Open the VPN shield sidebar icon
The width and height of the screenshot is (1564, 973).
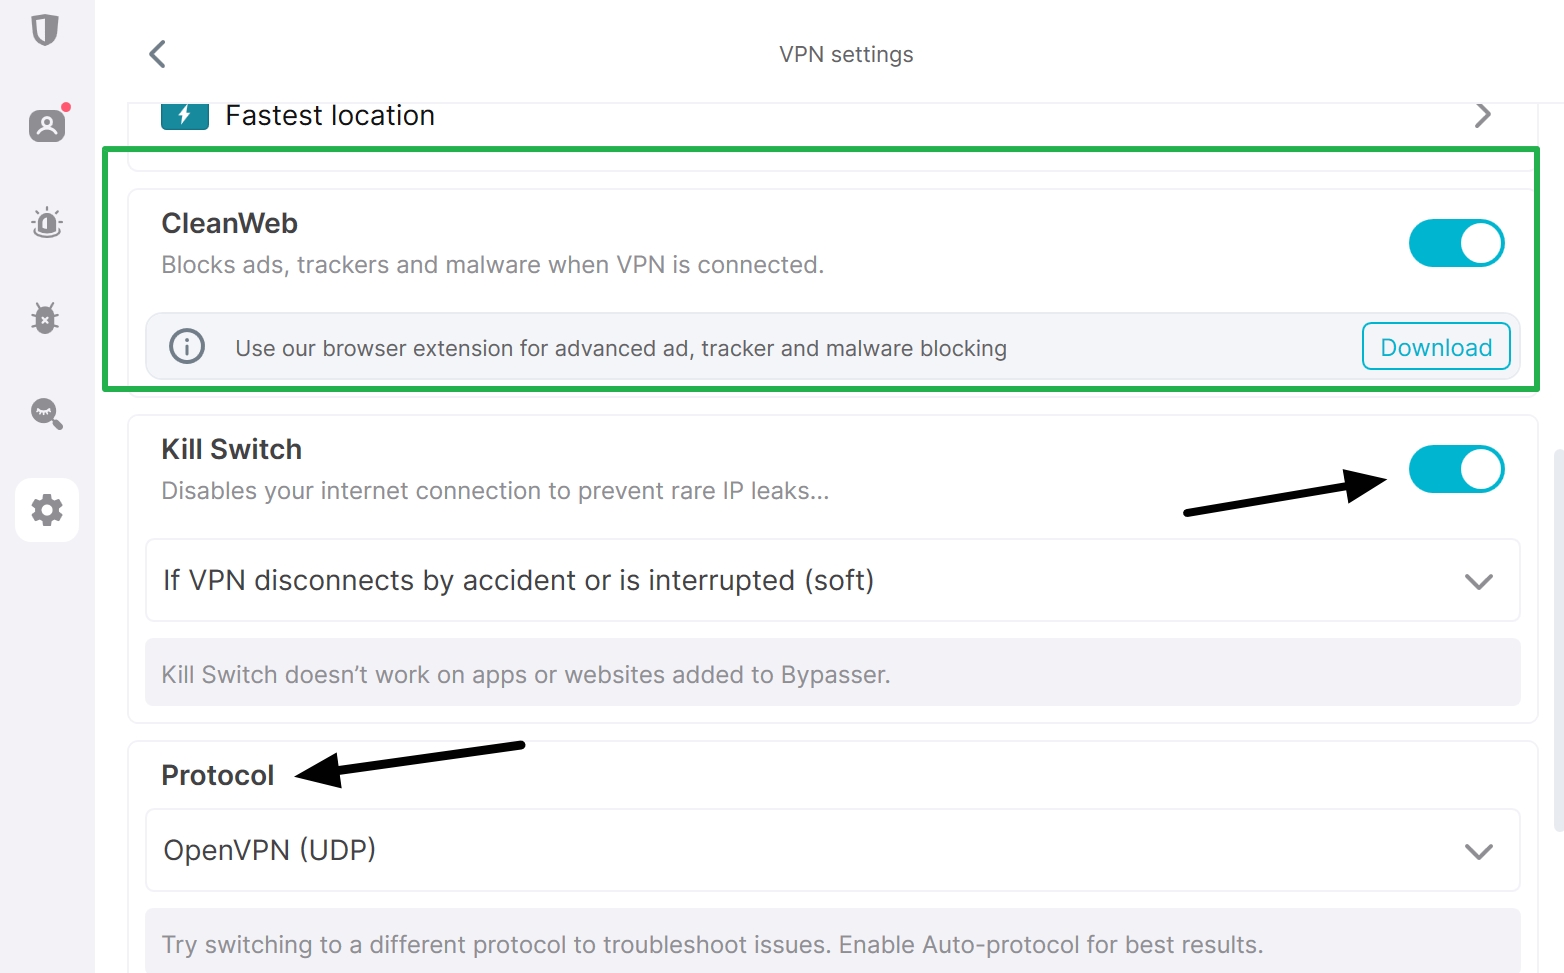pos(45,30)
